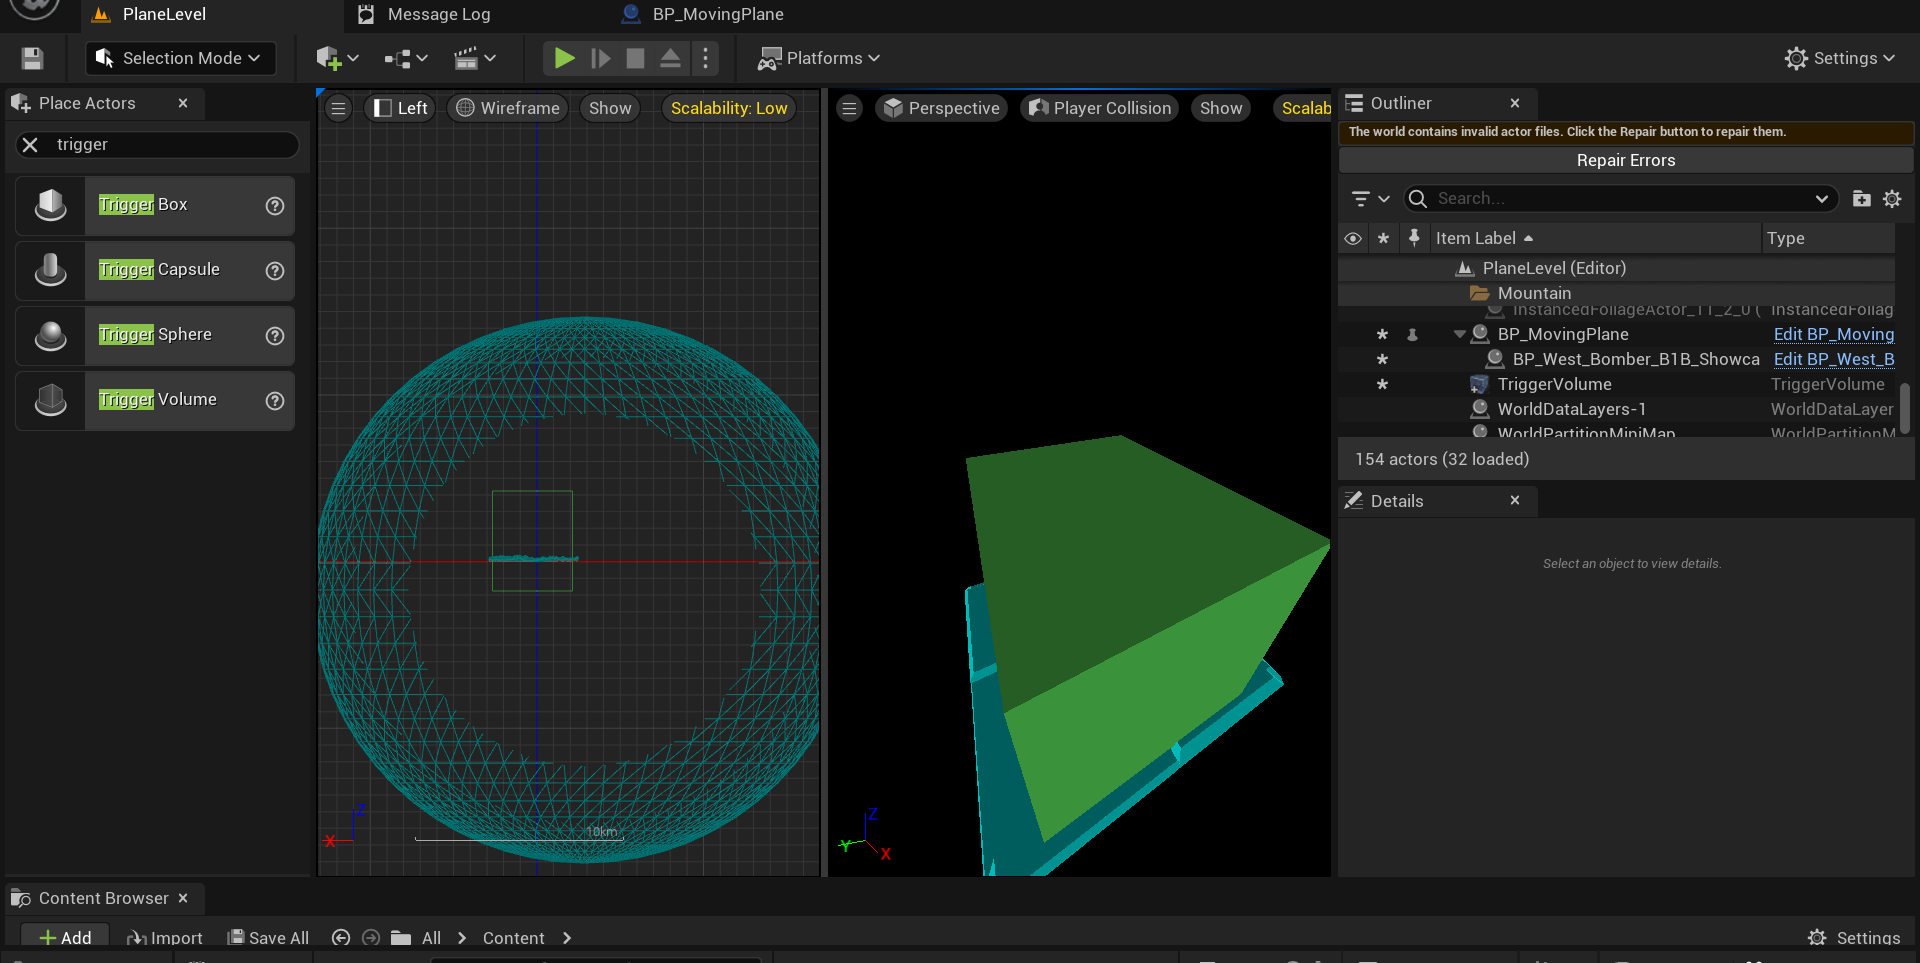Switch to the Message Log tab

(x=438, y=14)
